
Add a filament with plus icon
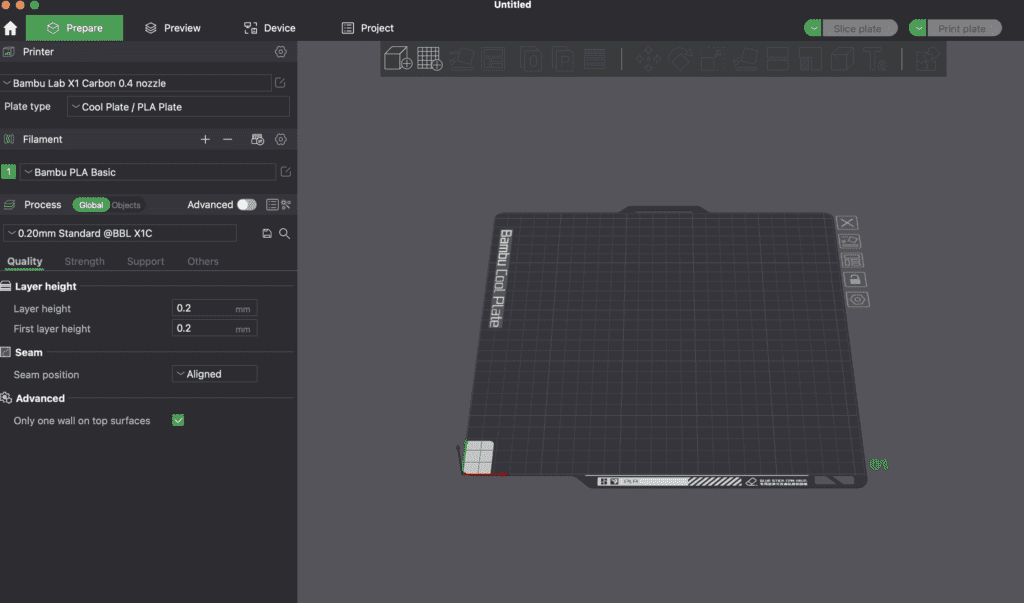coord(205,139)
